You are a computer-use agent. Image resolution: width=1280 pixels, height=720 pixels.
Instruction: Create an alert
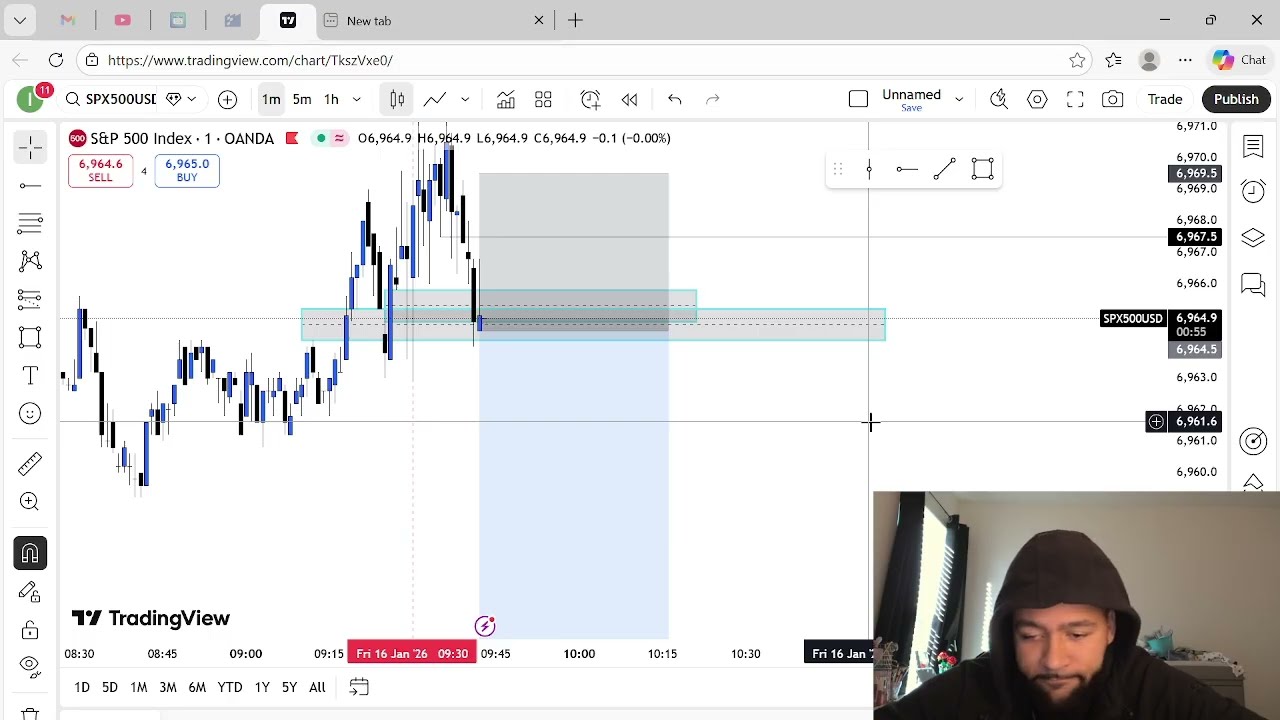coord(590,99)
